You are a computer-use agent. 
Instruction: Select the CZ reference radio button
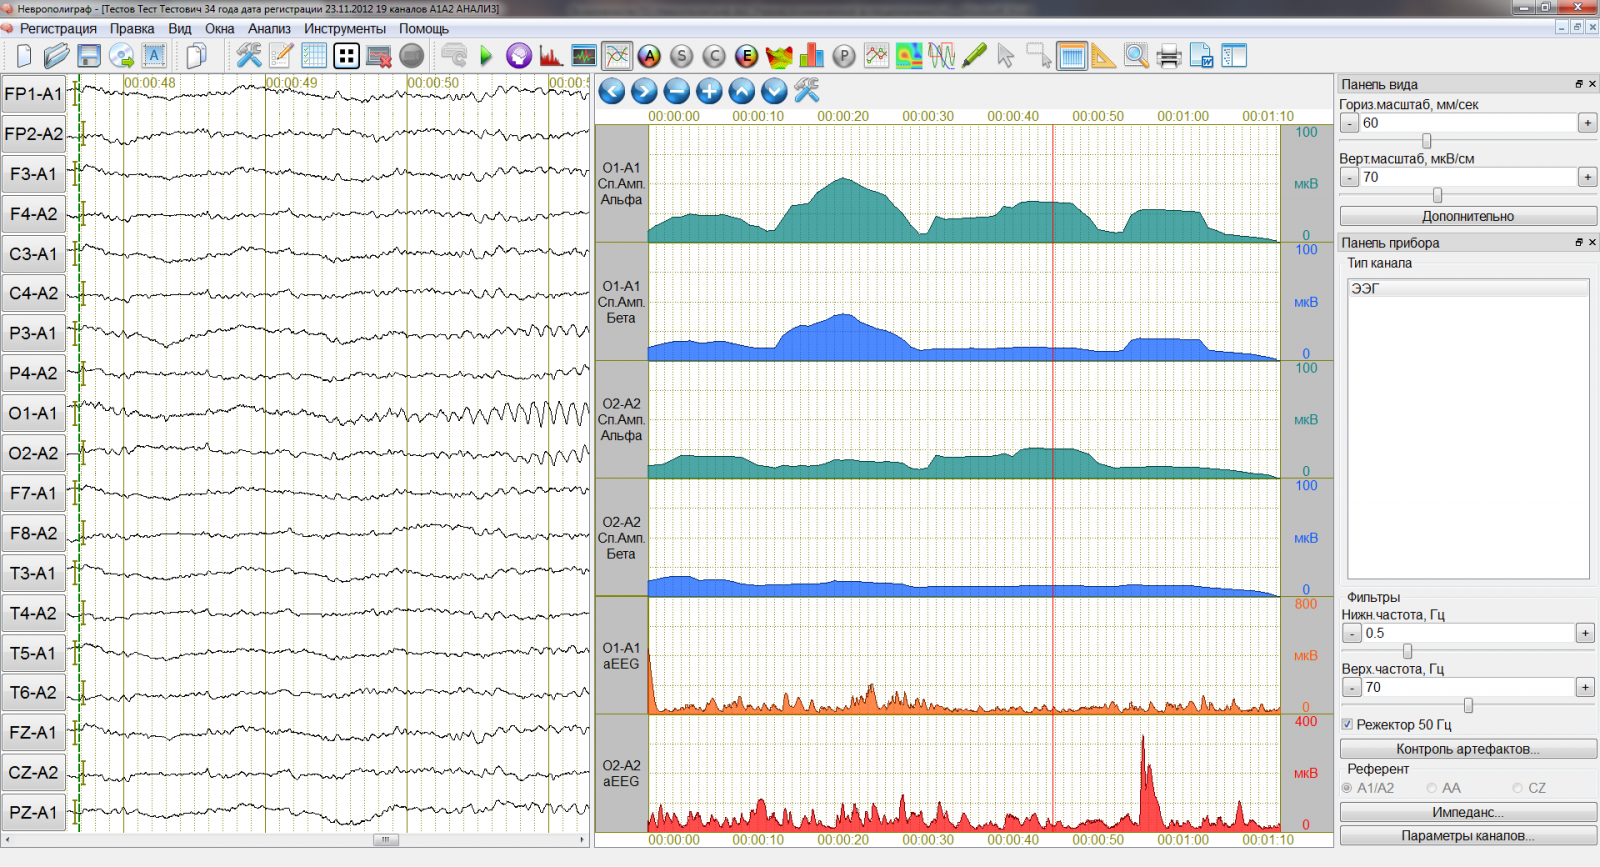(1518, 788)
